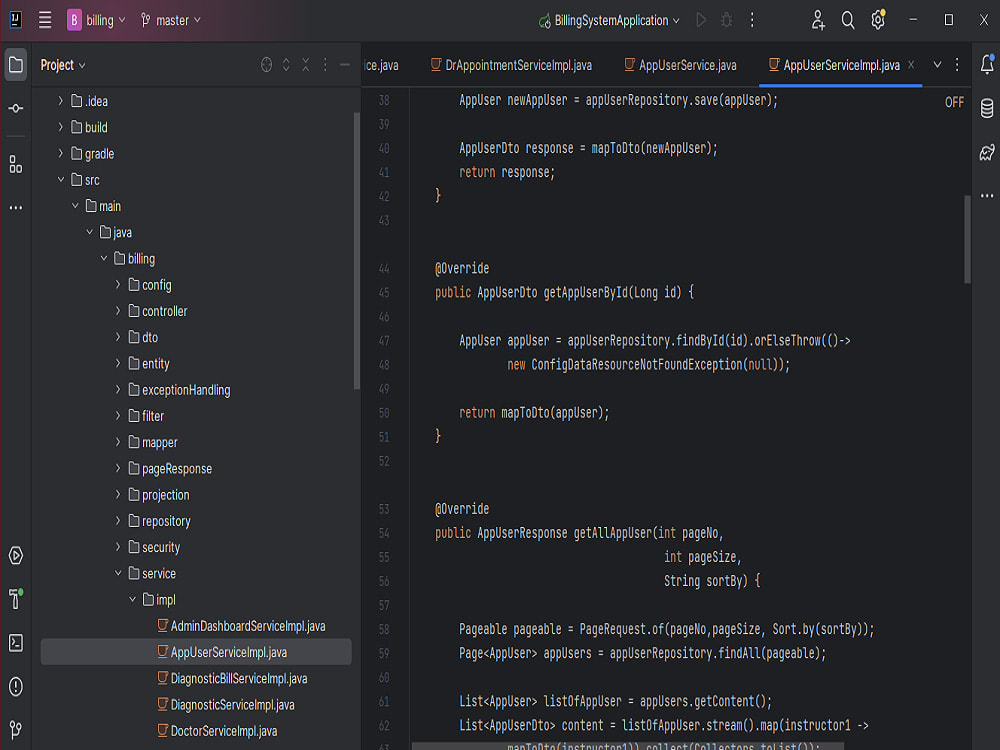Expand the controller folder
1000x750 pixels.
(x=117, y=310)
